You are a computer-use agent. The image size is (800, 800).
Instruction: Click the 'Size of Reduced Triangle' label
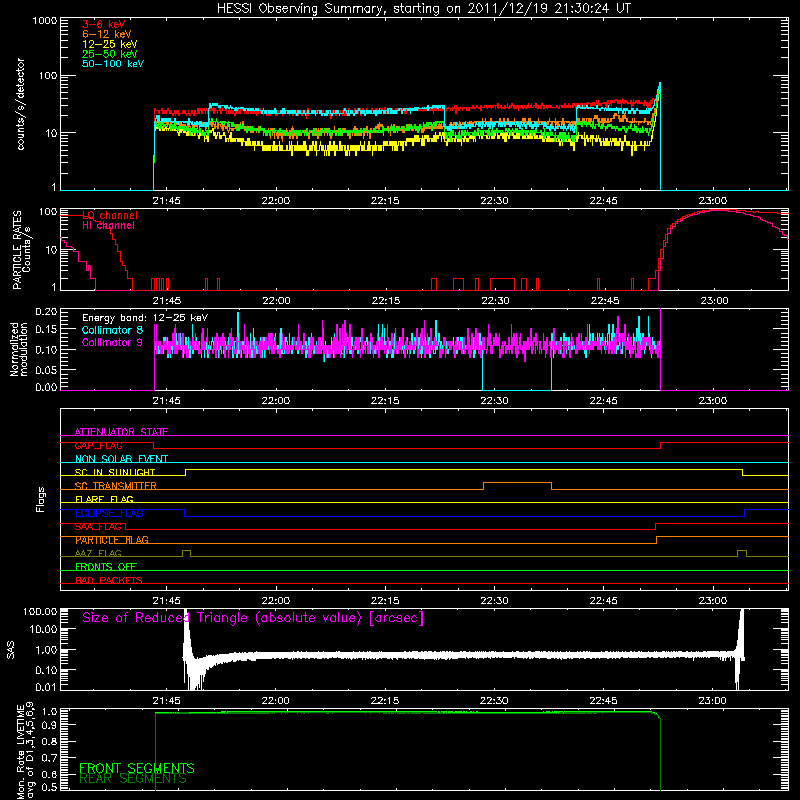pyautogui.click(x=253, y=618)
